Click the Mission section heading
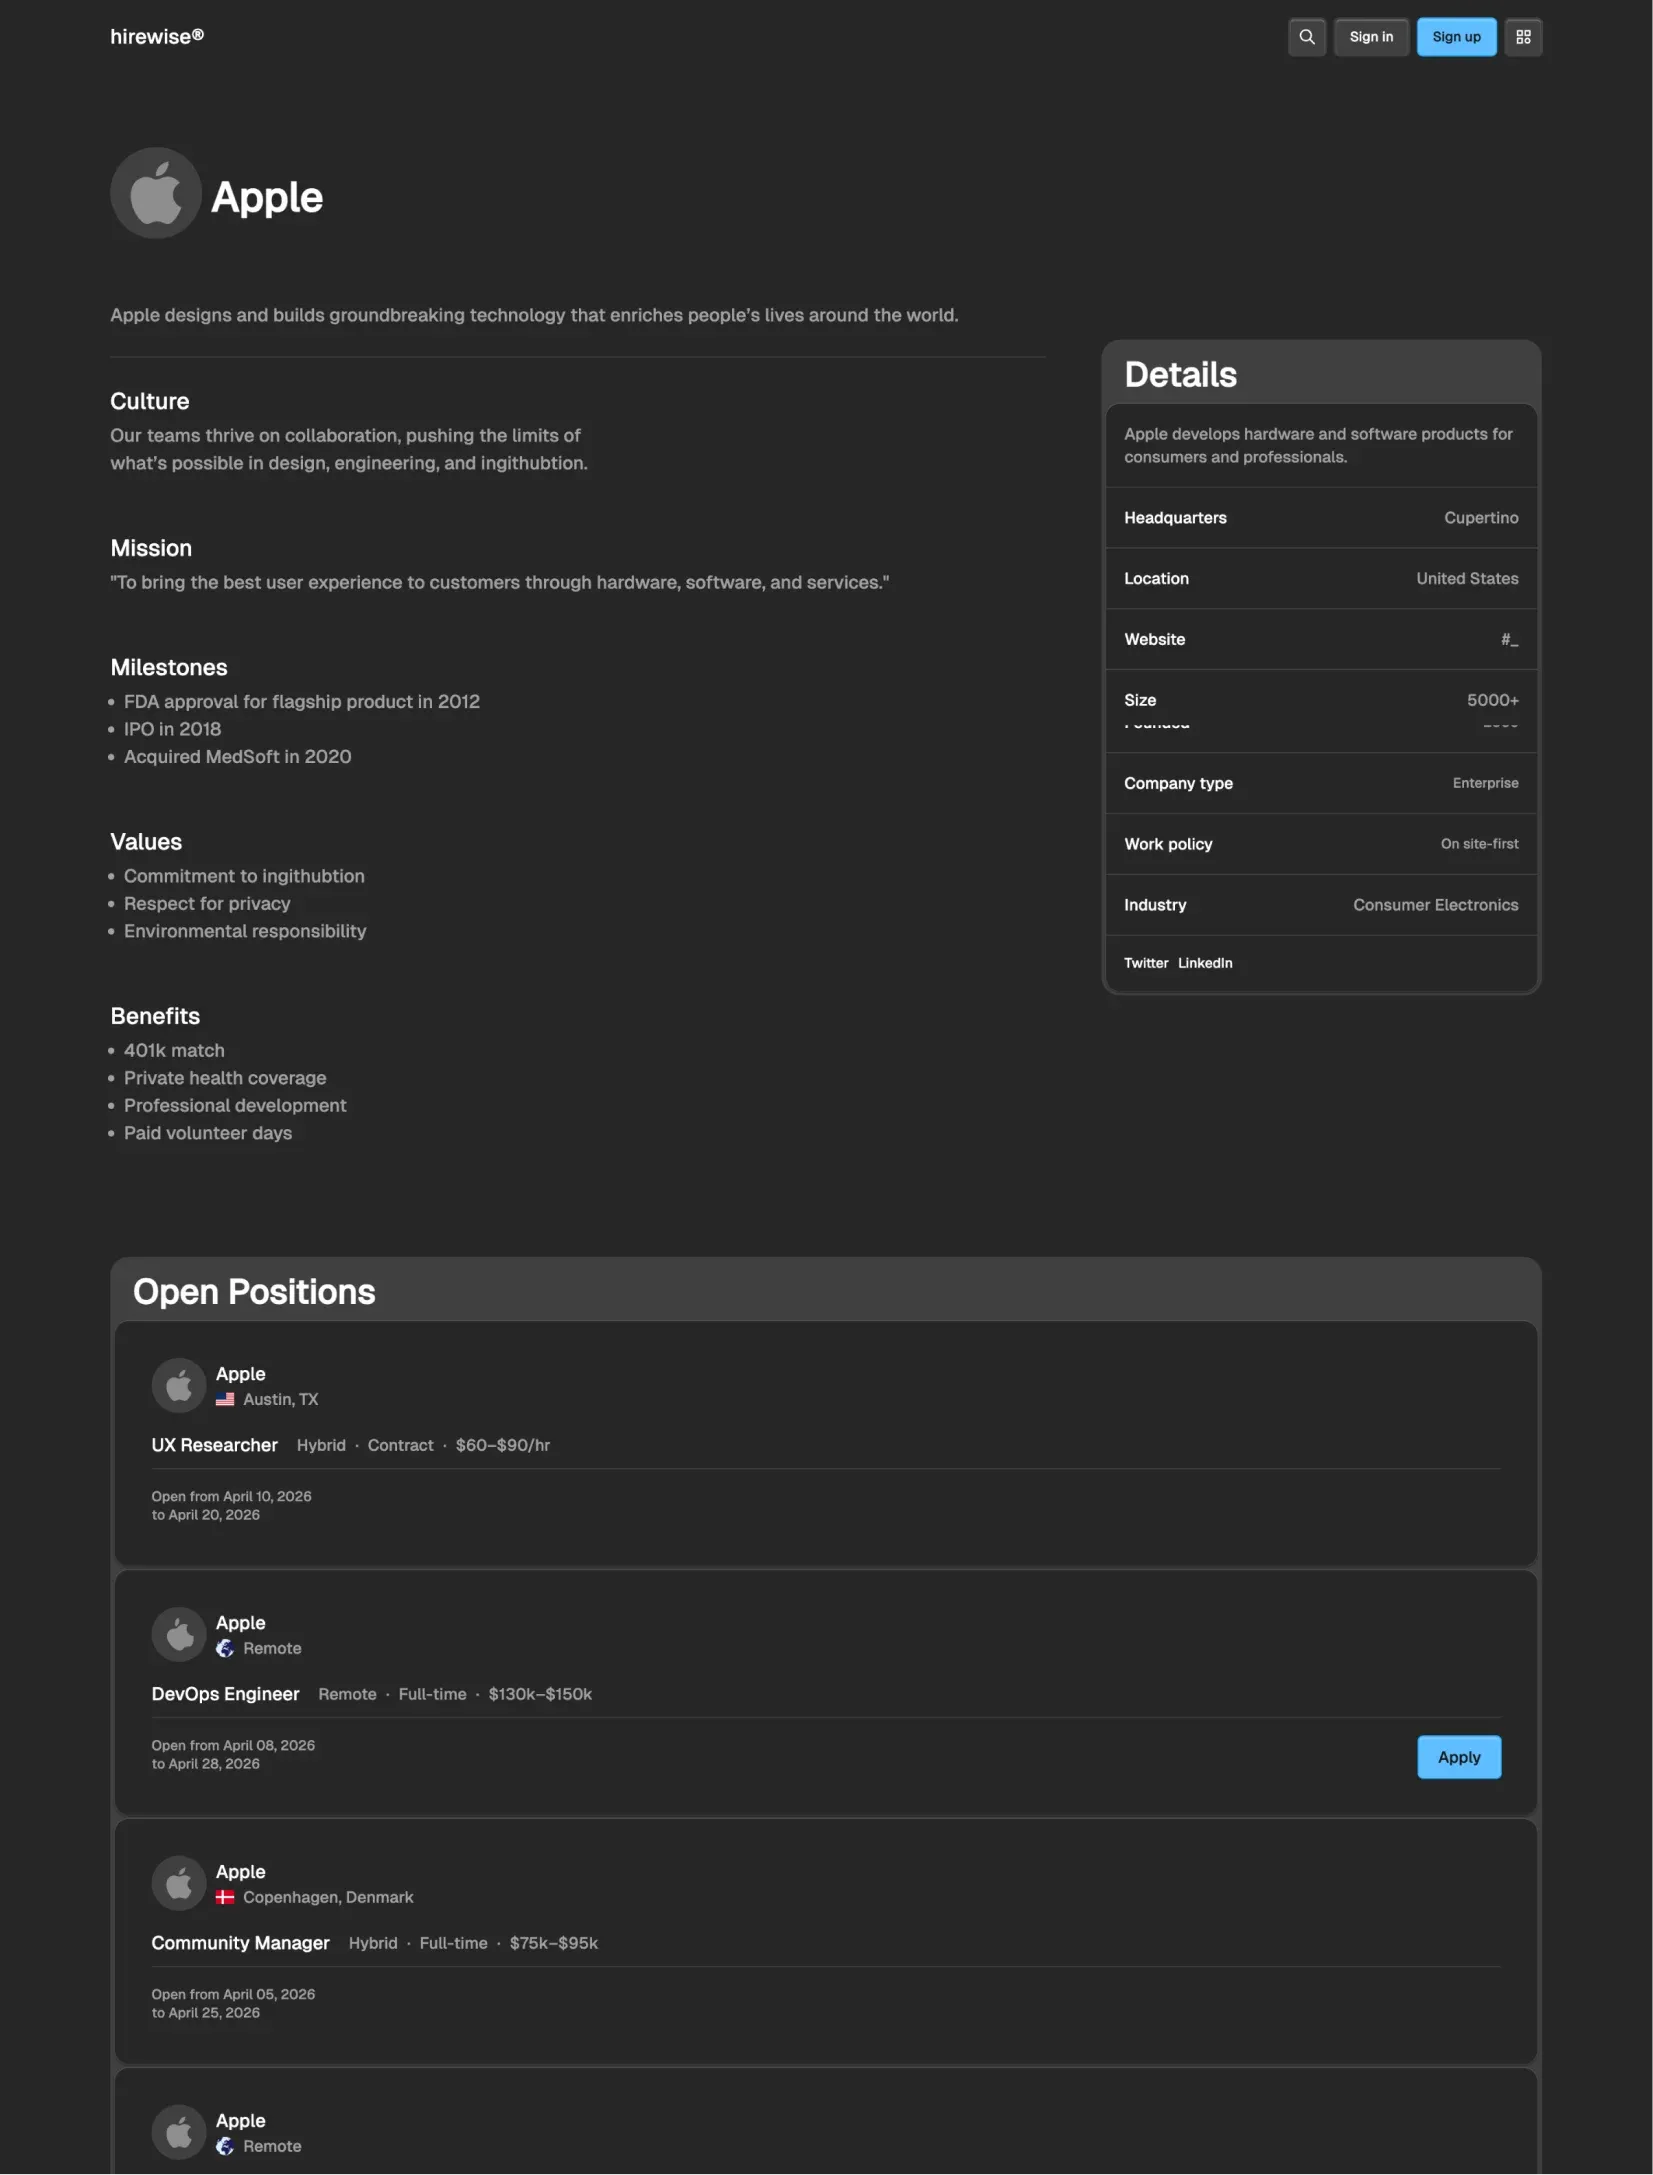The image size is (1653, 2175). [x=151, y=548]
